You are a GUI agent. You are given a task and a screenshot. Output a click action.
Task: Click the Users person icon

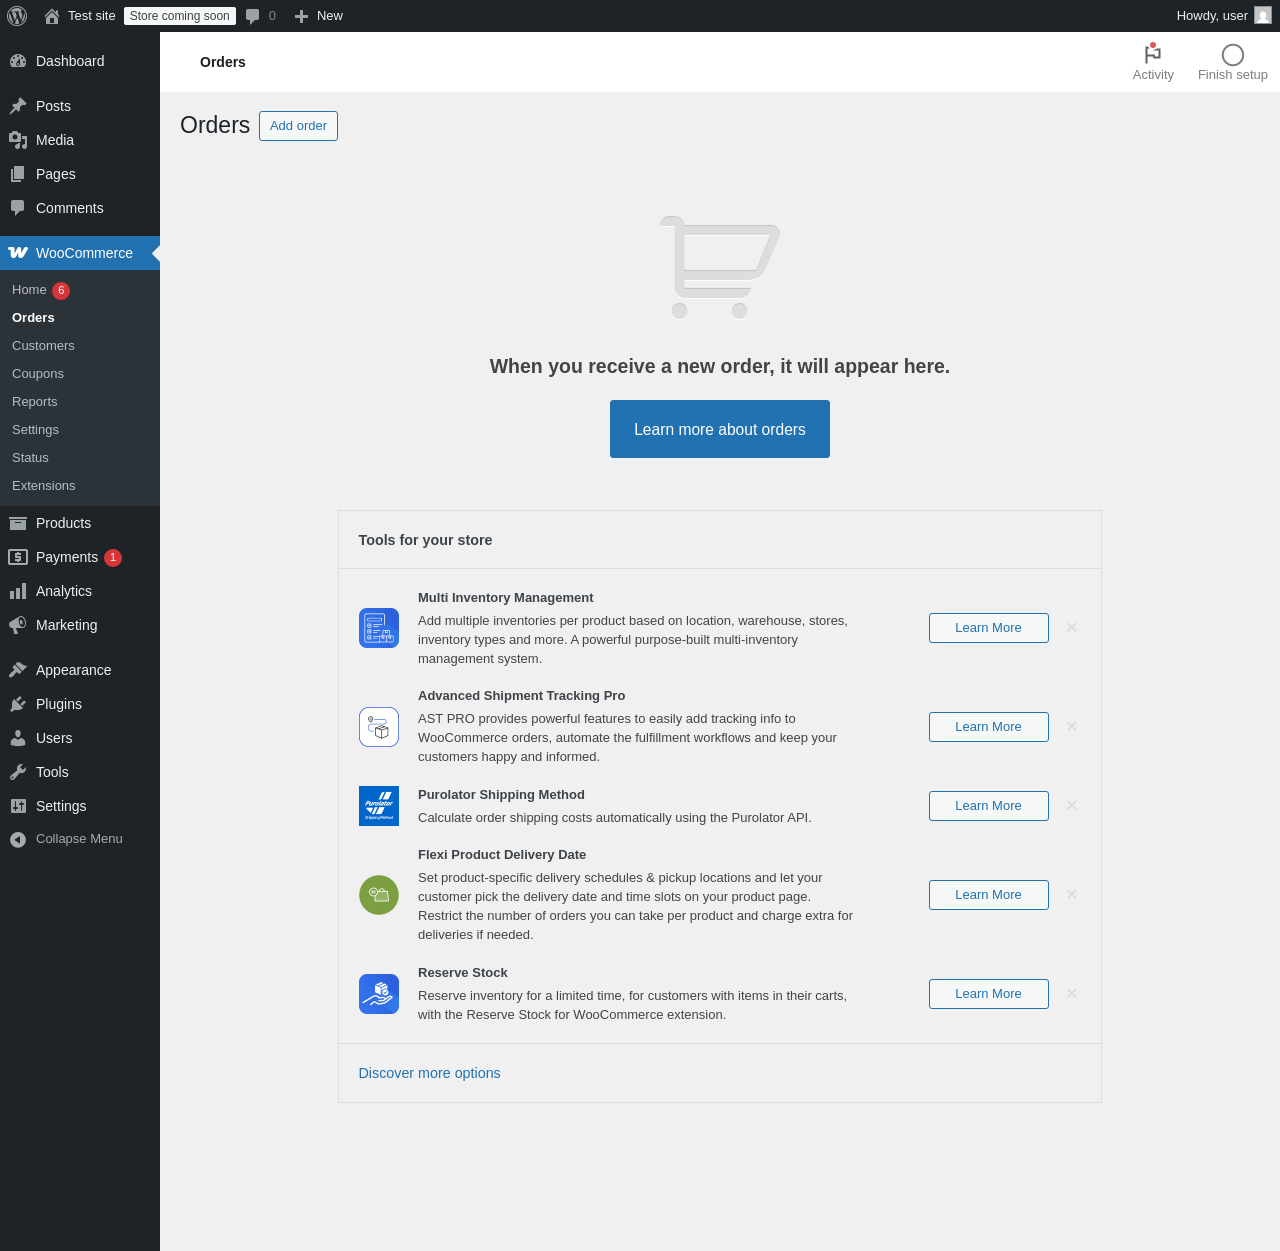click(x=18, y=738)
